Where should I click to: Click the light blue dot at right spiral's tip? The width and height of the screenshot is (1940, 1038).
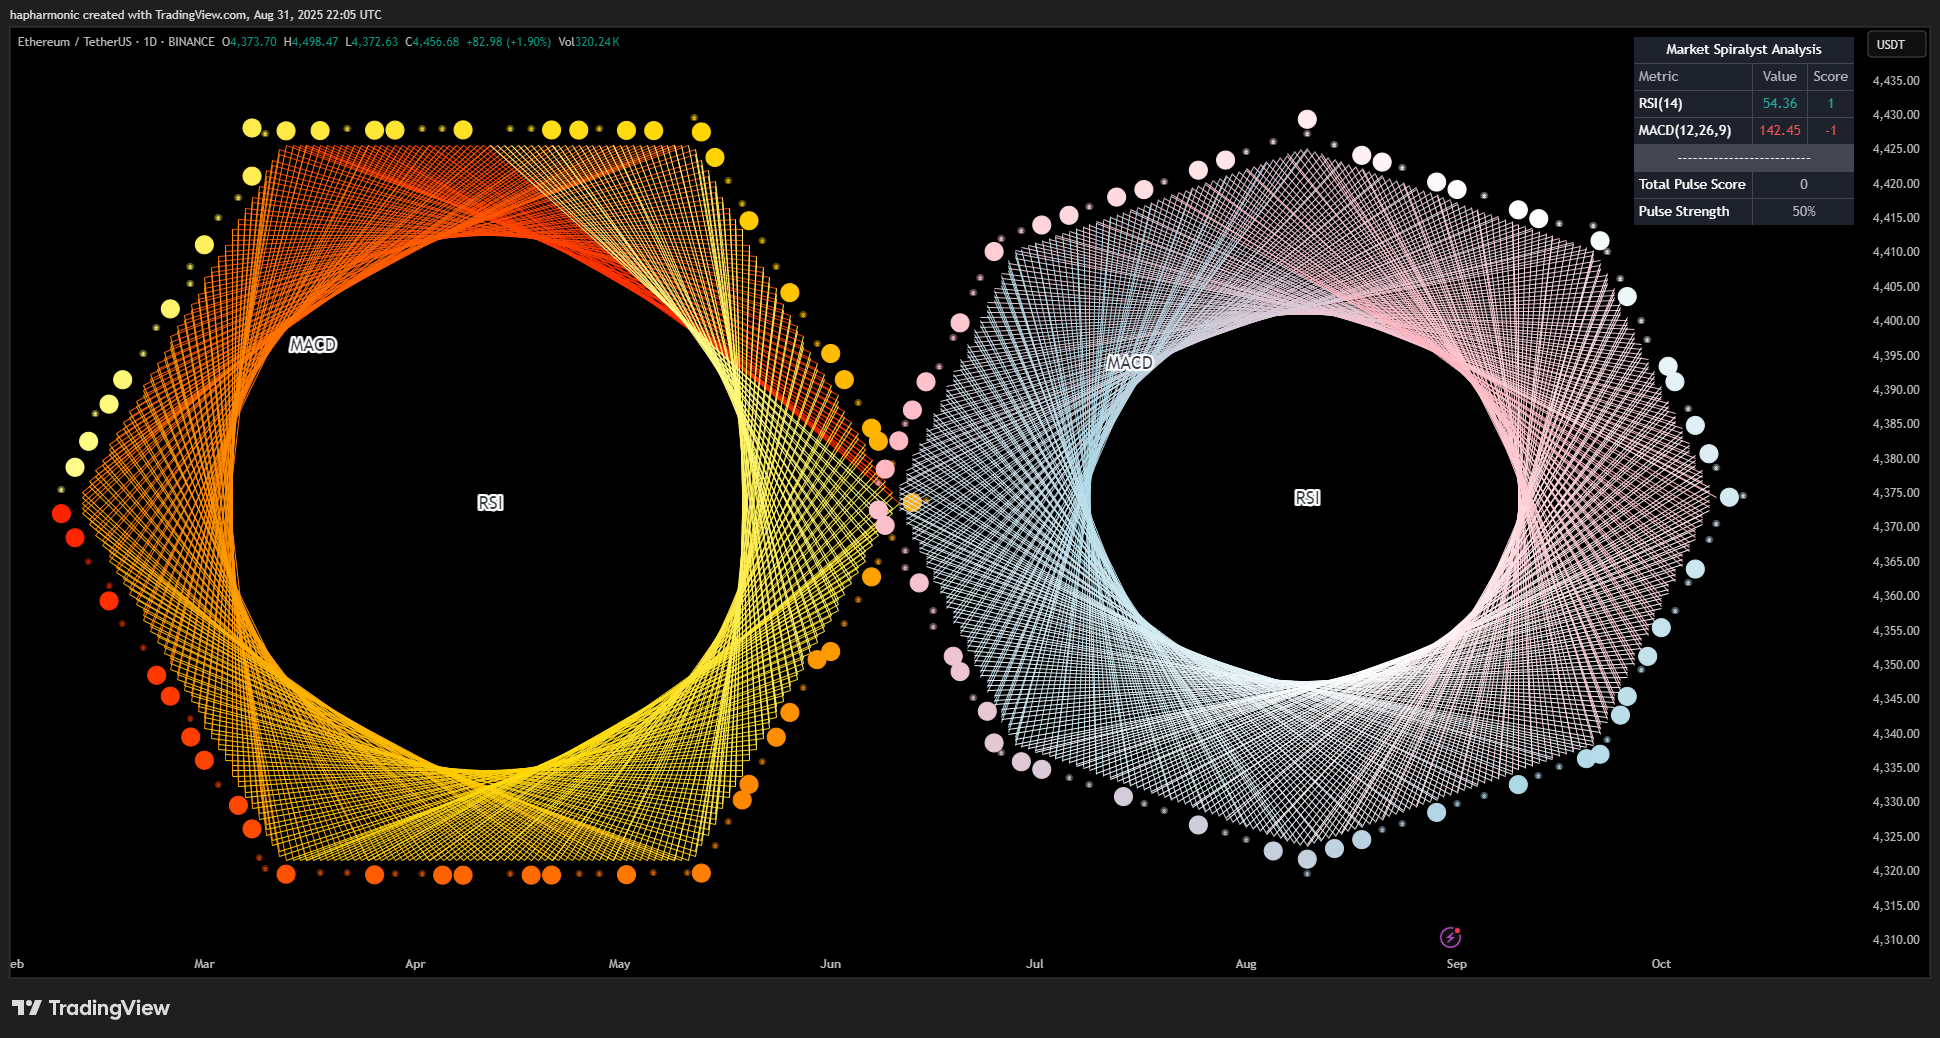tap(1729, 497)
